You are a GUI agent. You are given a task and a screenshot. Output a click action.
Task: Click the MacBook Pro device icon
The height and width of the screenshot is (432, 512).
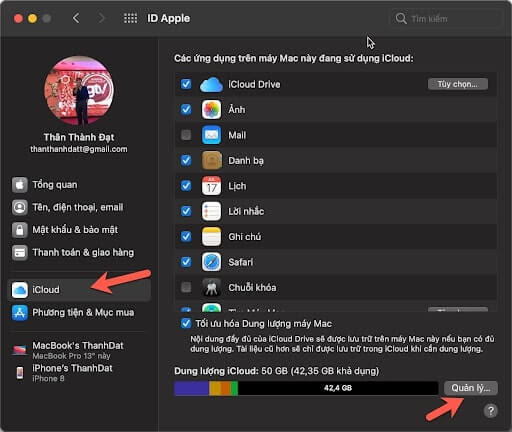(19, 350)
